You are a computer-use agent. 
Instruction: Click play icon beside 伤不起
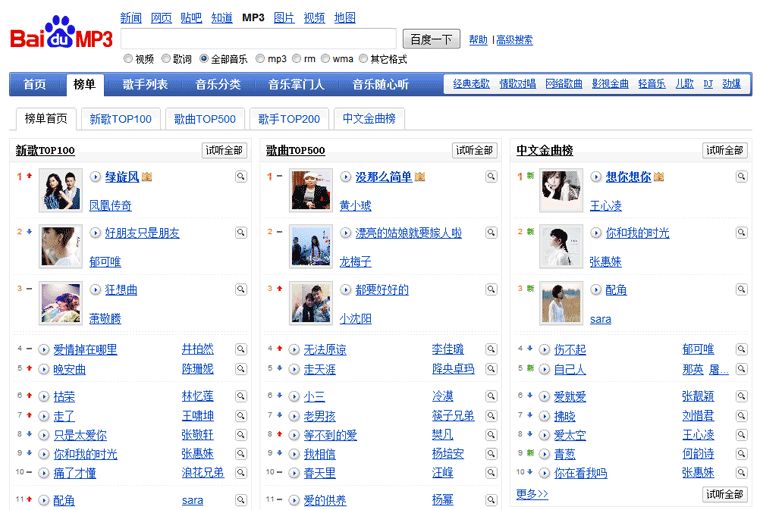click(x=544, y=350)
